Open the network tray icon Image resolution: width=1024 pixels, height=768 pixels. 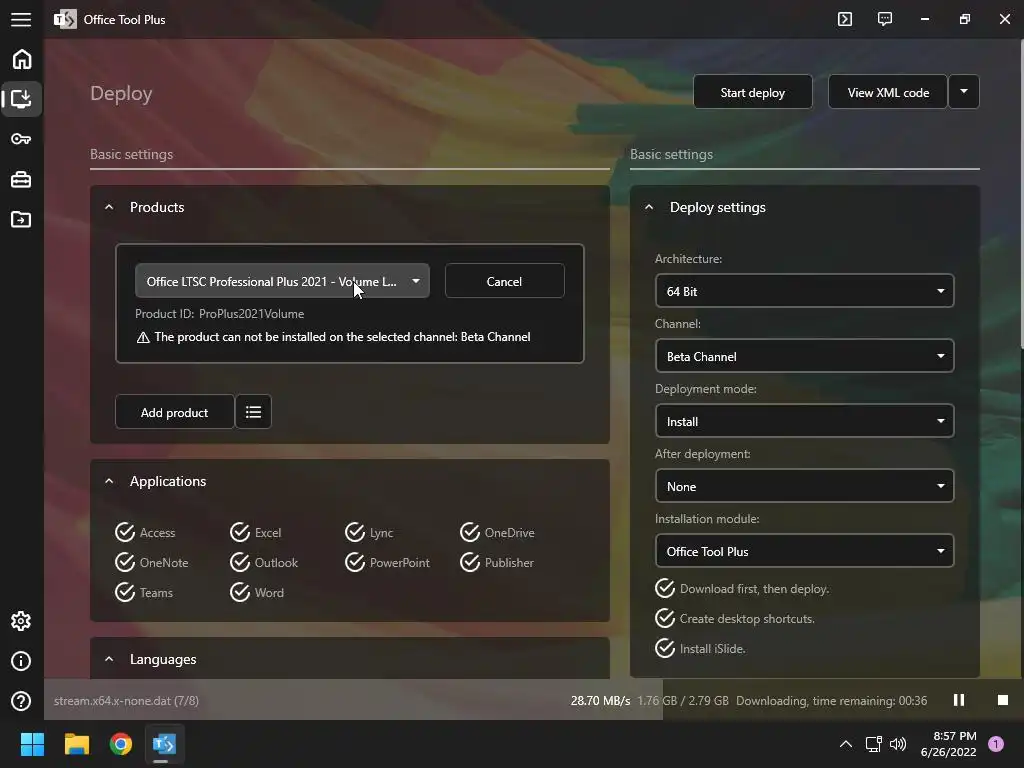(873, 744)
